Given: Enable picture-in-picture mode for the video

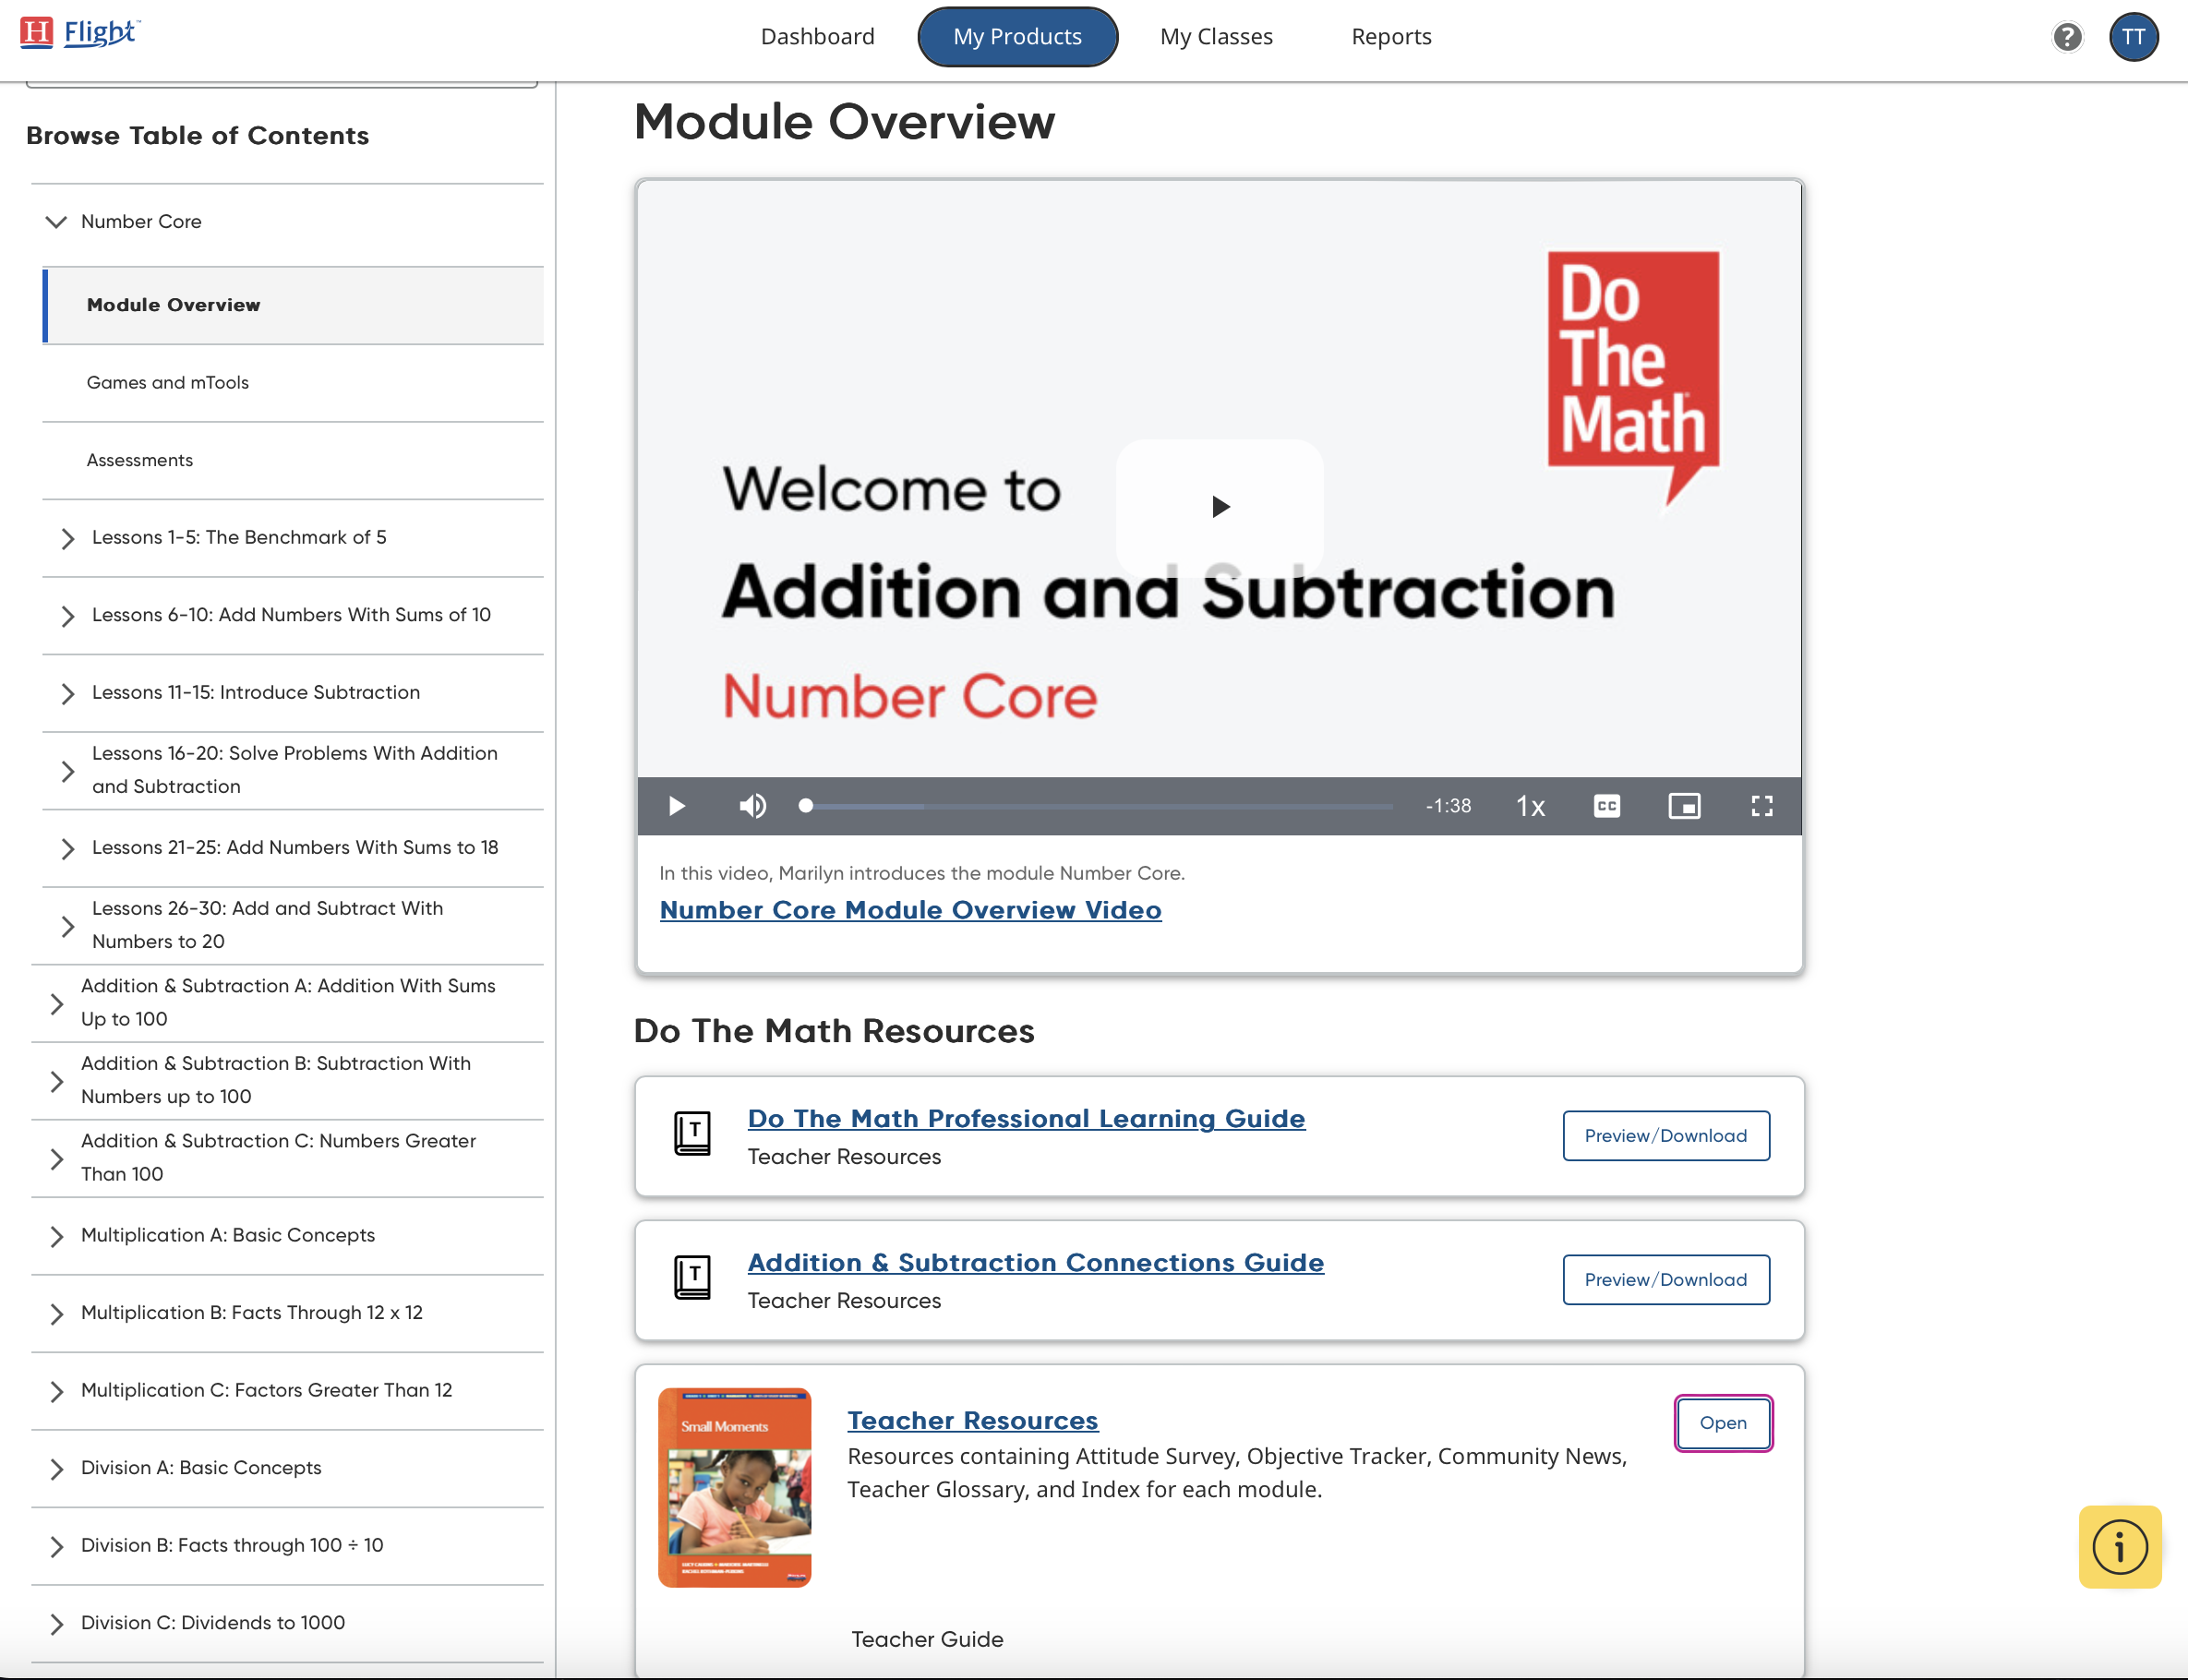Looking at the screenshot, I should [1684, 806].
